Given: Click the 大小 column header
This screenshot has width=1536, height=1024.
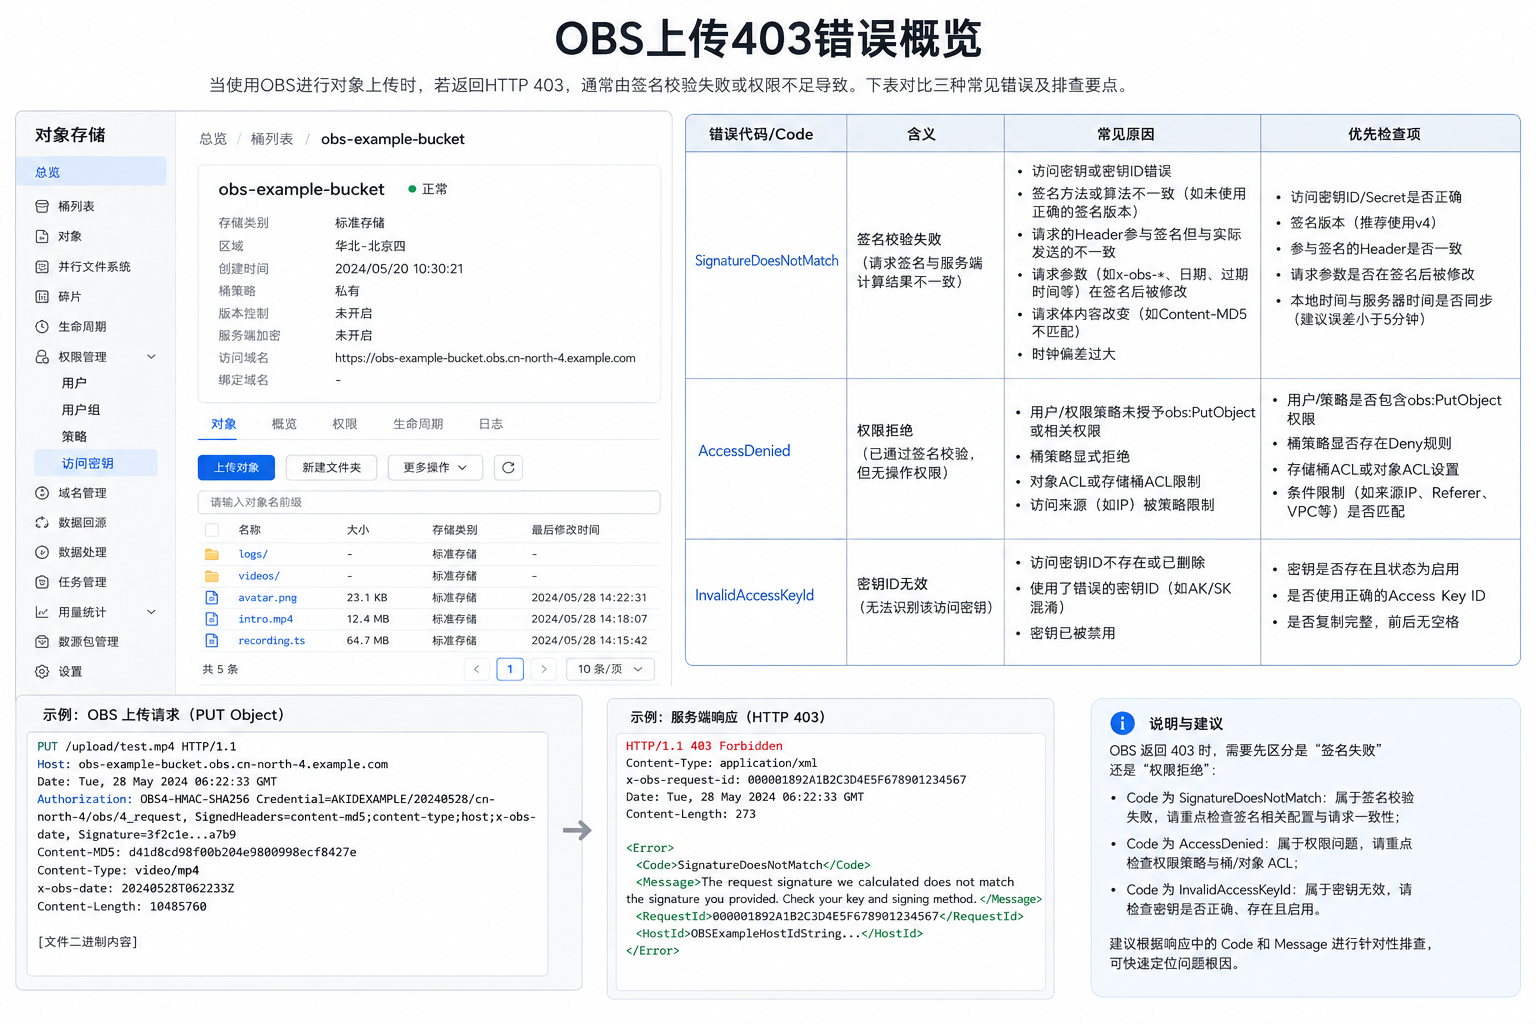Looking at the screenshot, I should click(x=358, y=530).
